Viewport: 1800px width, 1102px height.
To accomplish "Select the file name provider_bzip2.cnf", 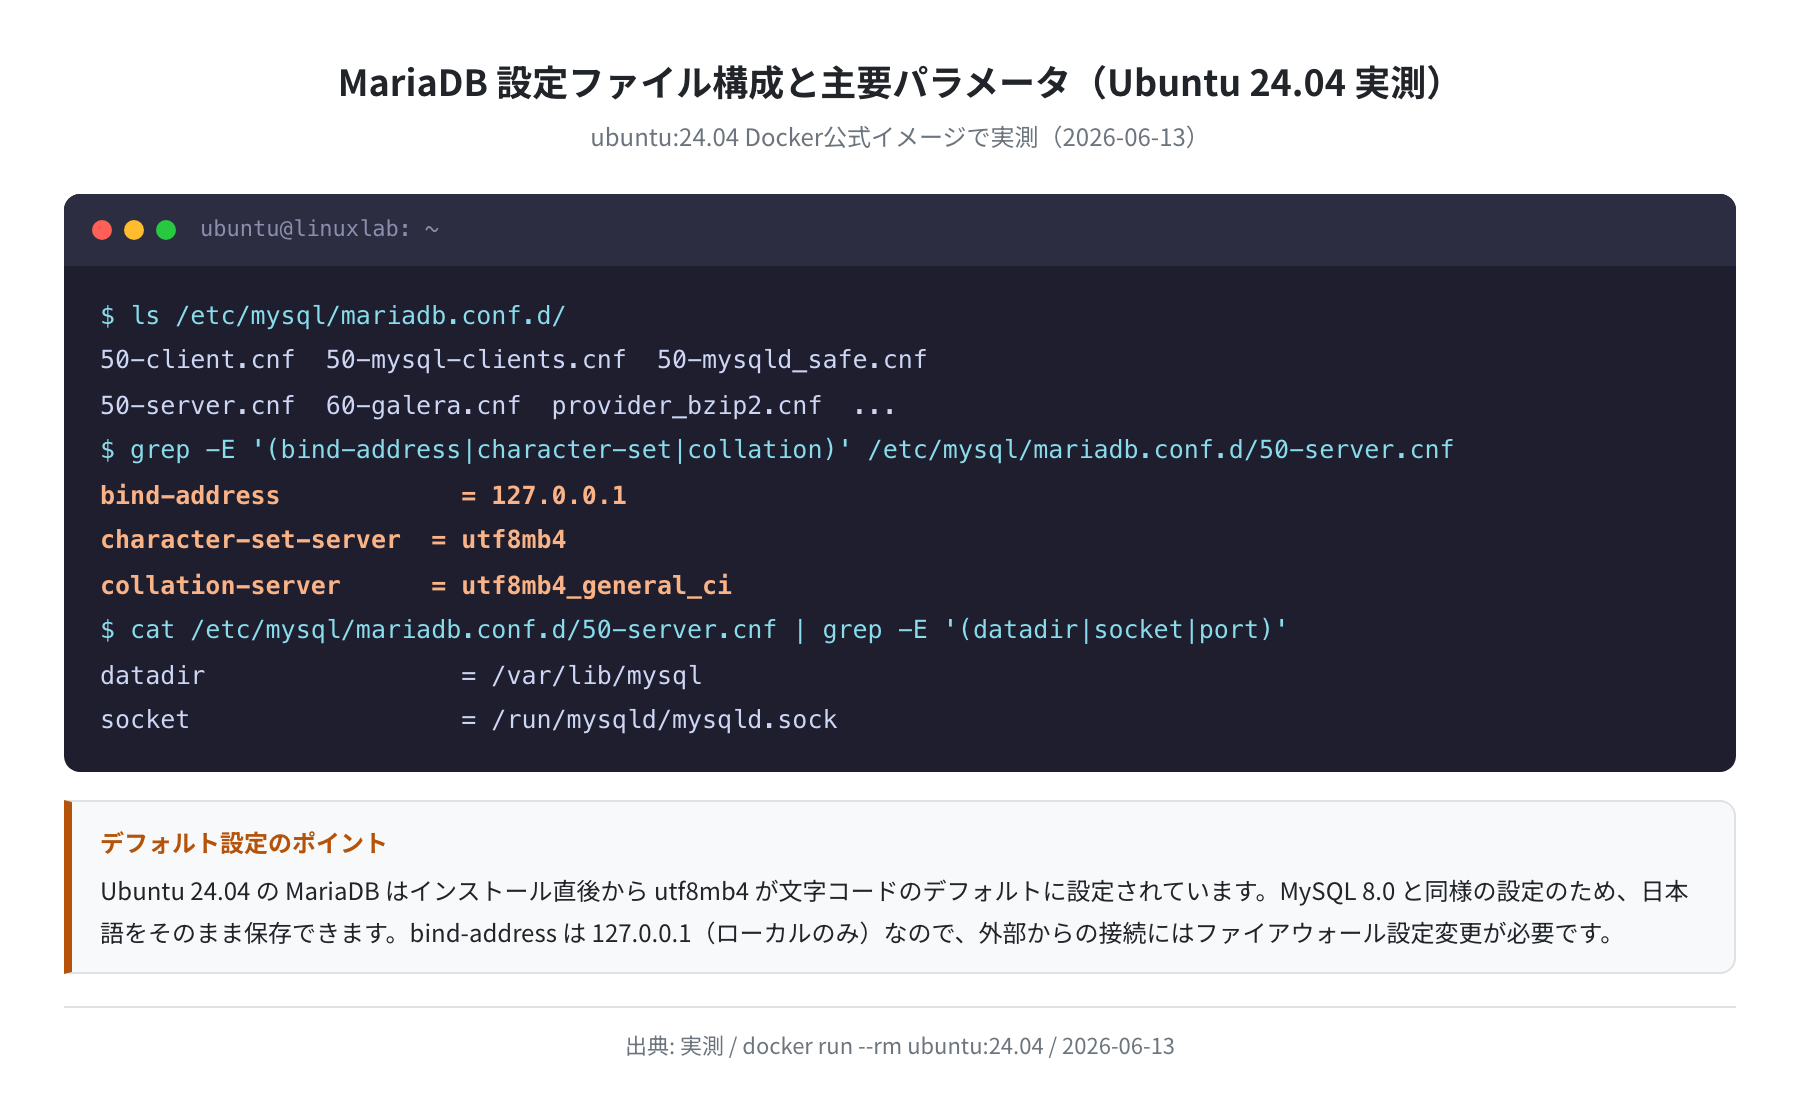I will pos(687,405).
